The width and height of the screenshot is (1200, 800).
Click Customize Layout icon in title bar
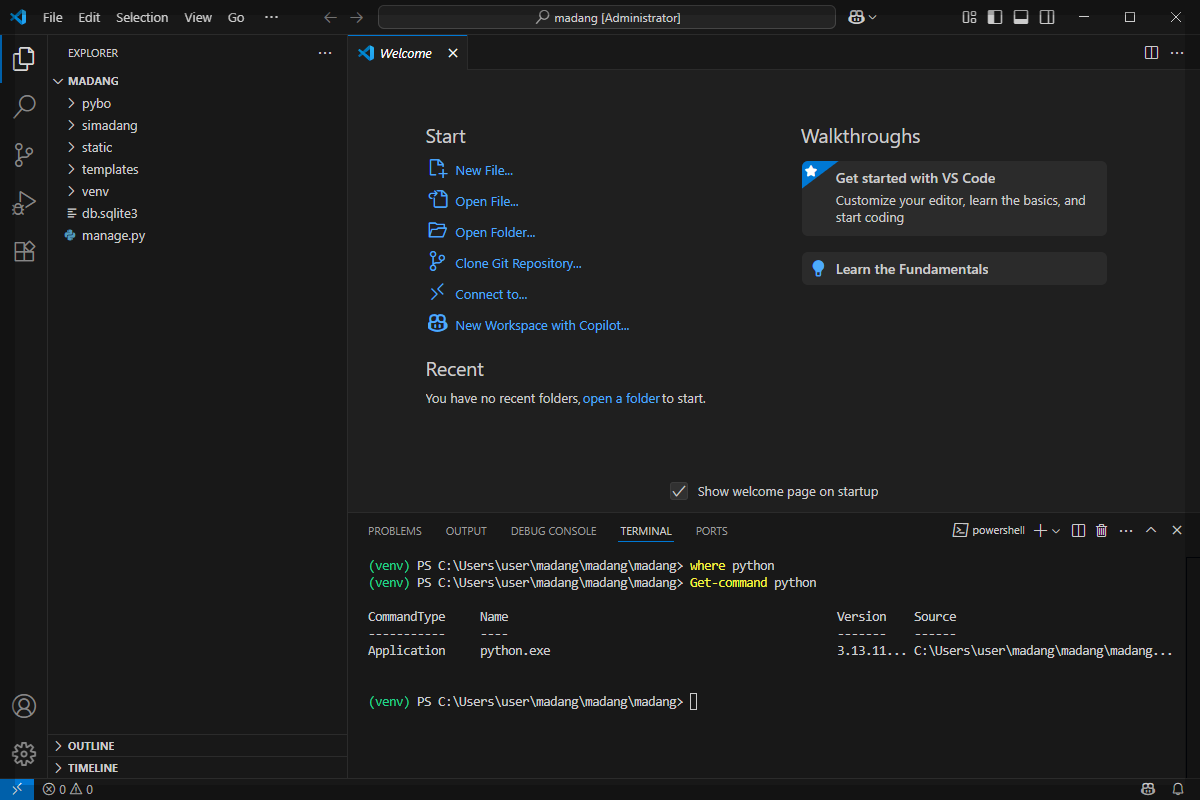pos(969,17)
